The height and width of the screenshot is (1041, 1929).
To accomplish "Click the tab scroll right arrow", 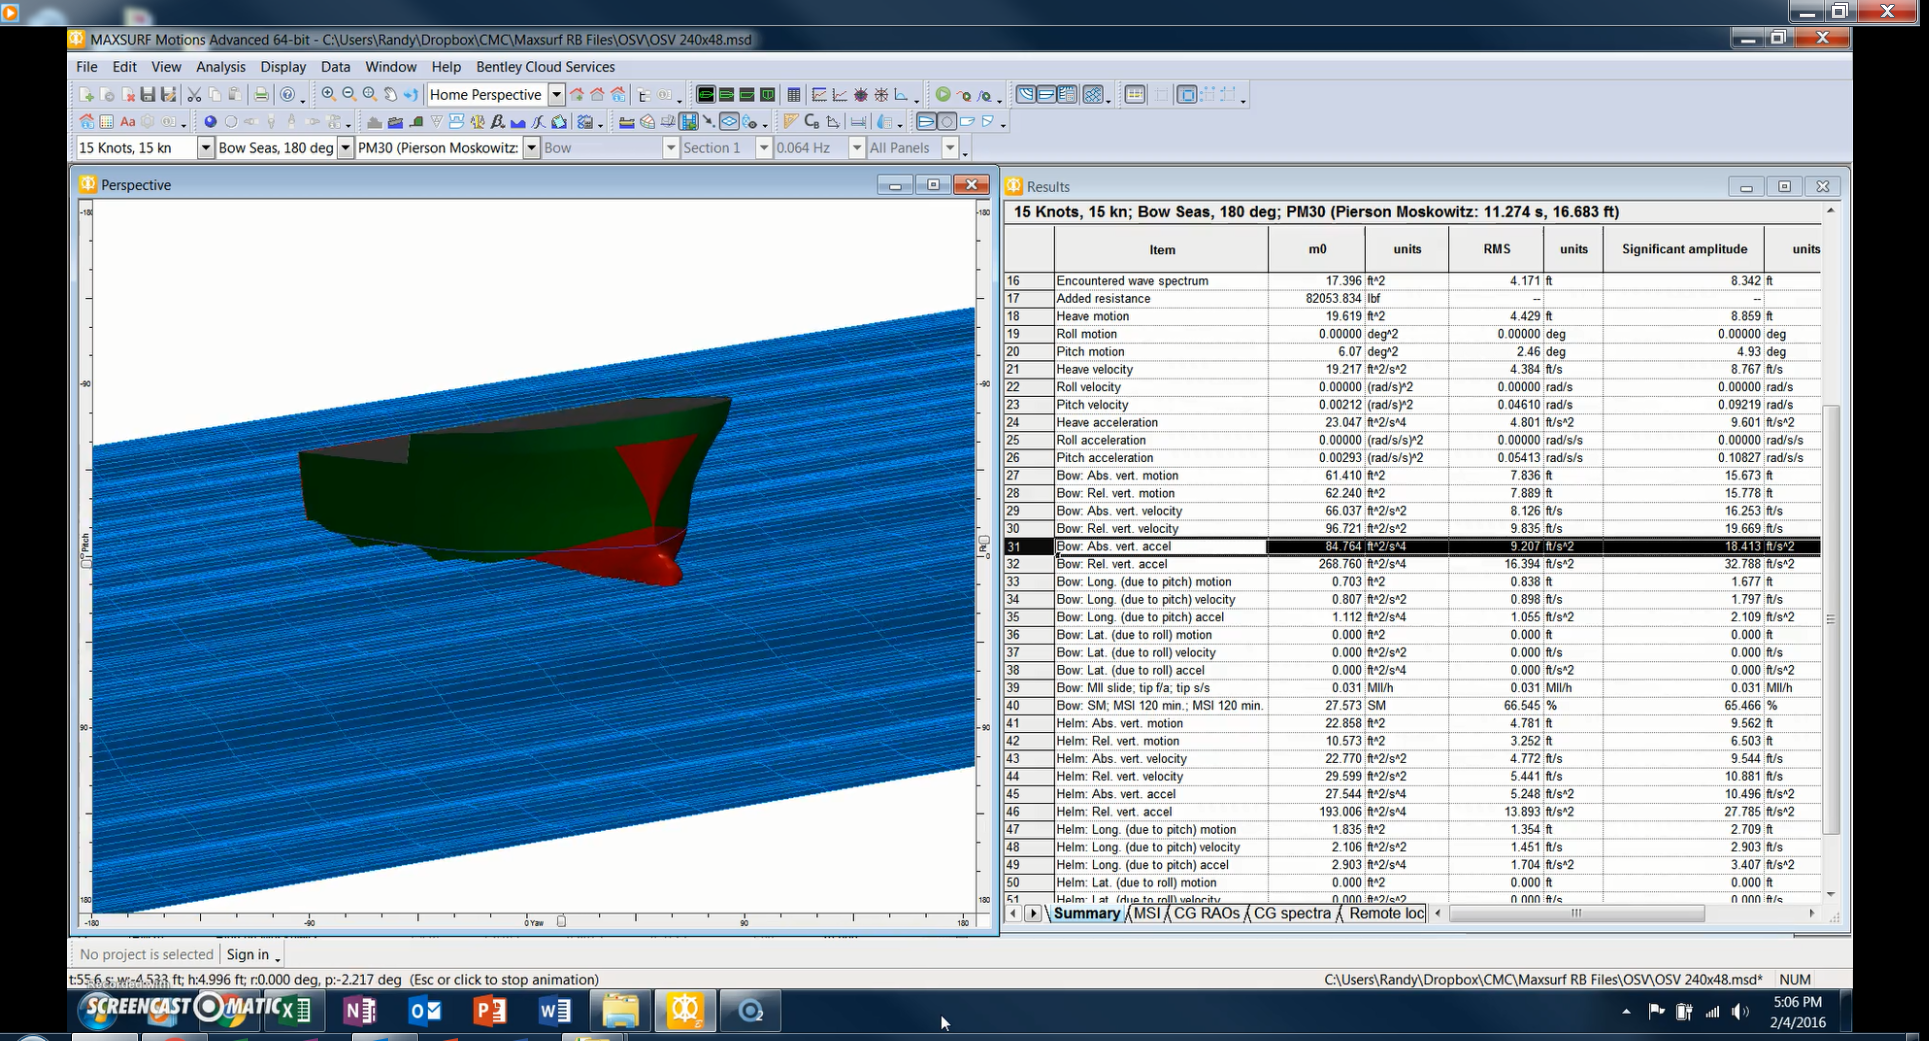I will tap(1033, 913).
